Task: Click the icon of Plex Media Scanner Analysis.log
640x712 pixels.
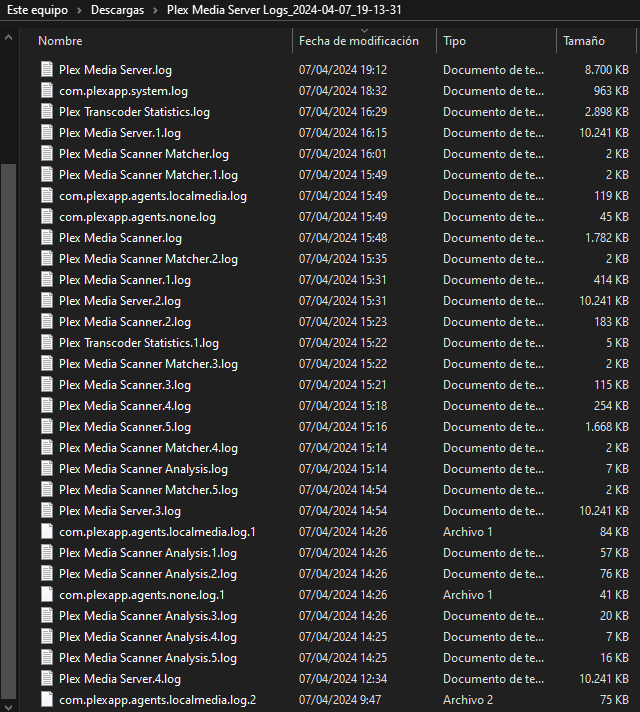Action: coord(47,469)
